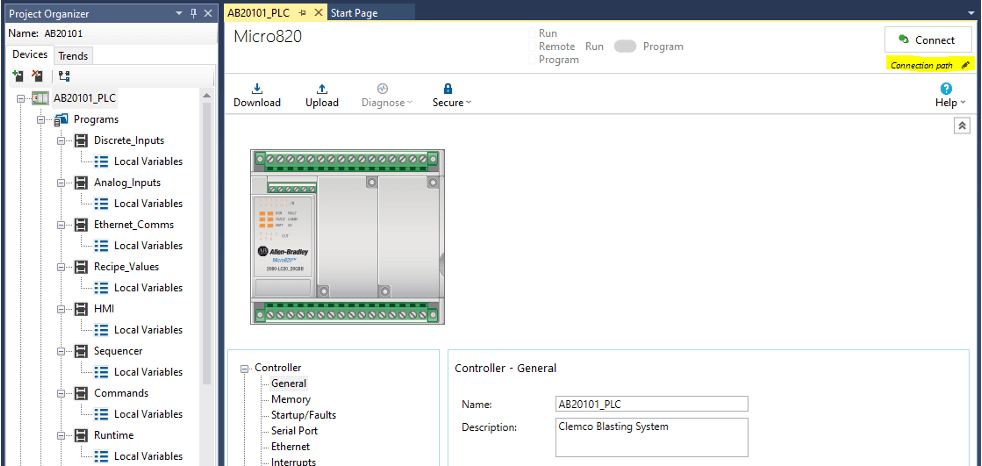Click the Recipe_Values program icon
Viewport: 982px width, 466px height.
[81, 267]
